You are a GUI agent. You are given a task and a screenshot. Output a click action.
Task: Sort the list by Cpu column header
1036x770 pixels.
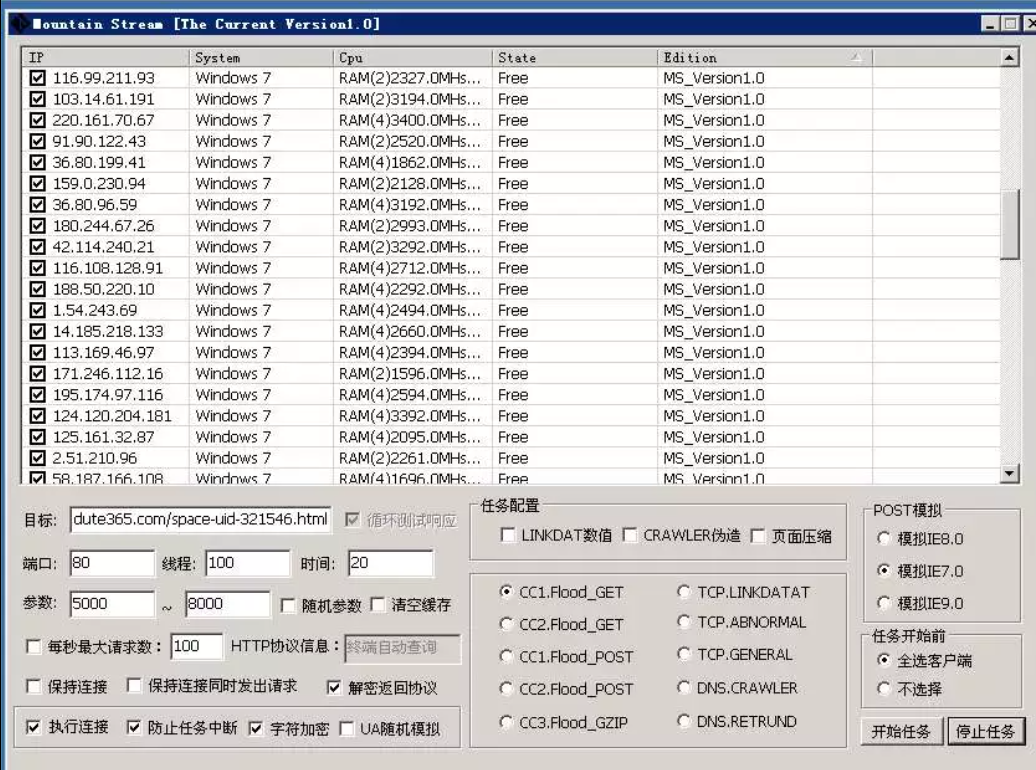click(412, 58)
